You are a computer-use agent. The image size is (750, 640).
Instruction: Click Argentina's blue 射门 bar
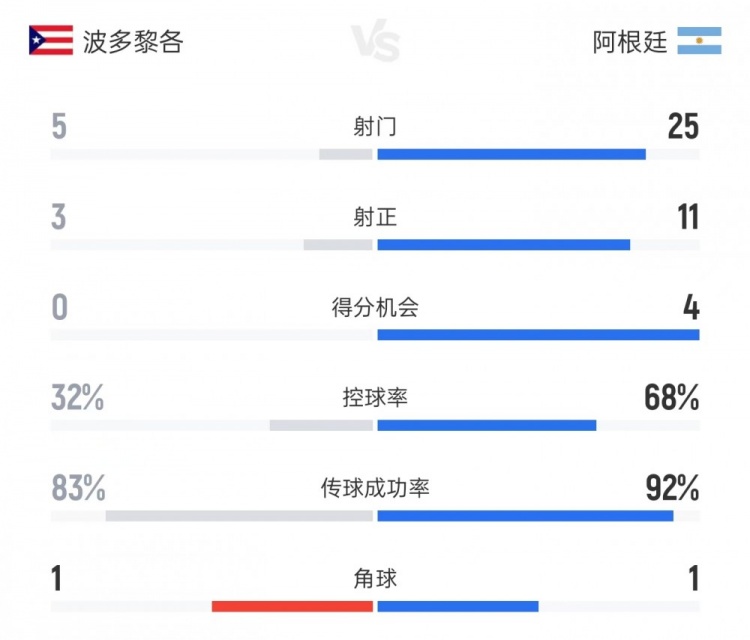tap(511, 154)
